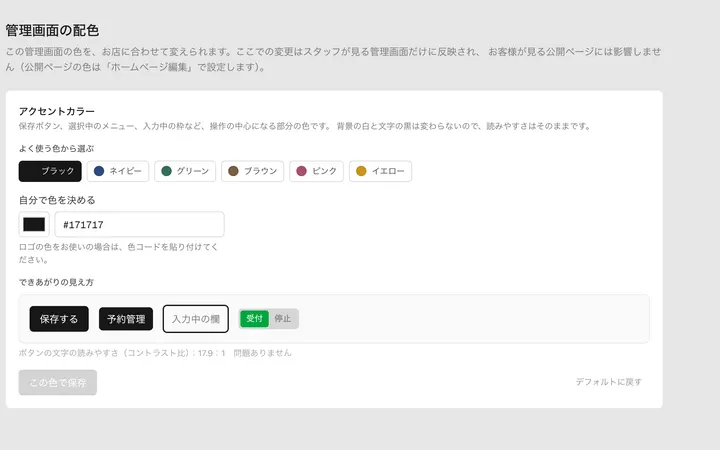Click the contrast ratio 17.9 : 1 text

(212, 353)
